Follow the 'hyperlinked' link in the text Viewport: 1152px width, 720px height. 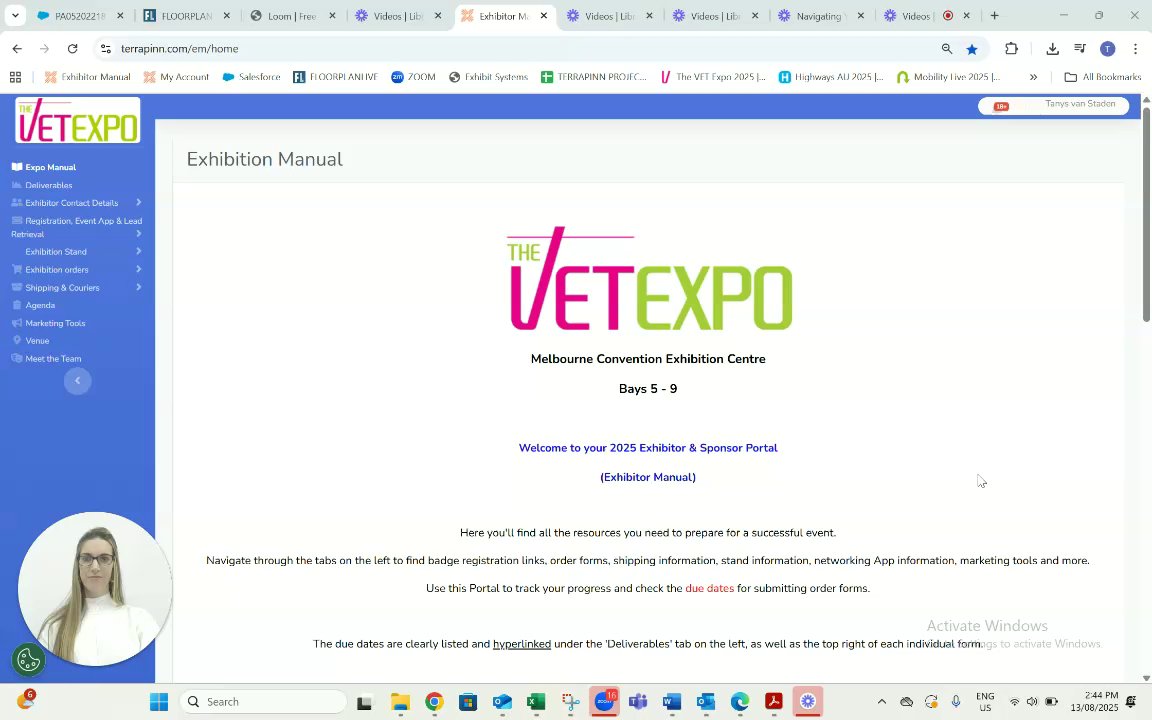coord(522,644)
